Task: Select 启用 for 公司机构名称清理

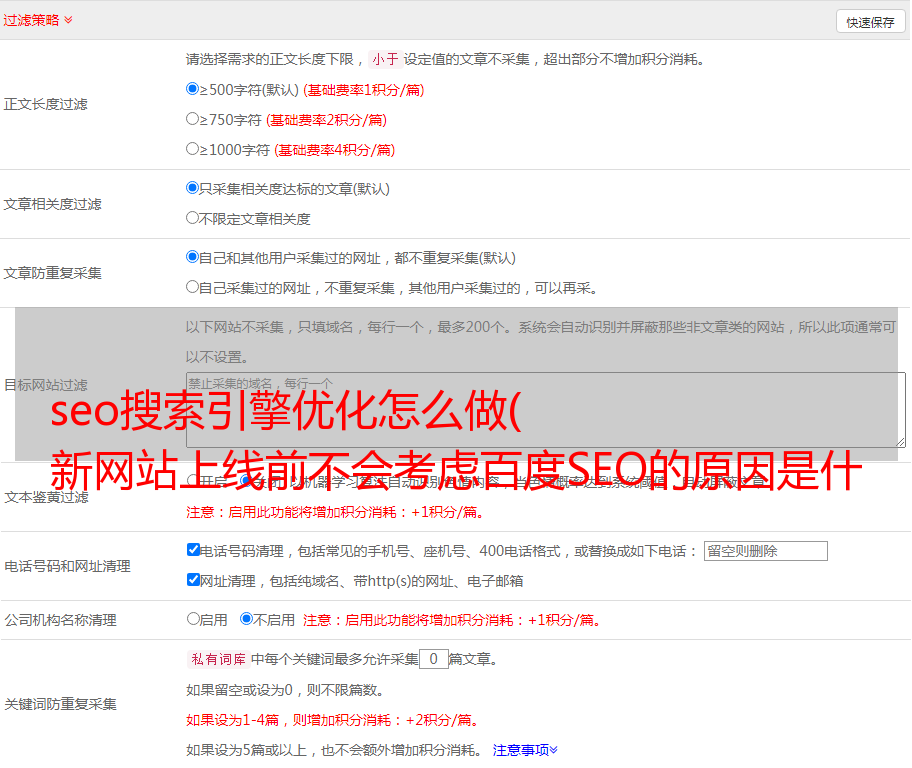Action: tap(193, 618)
